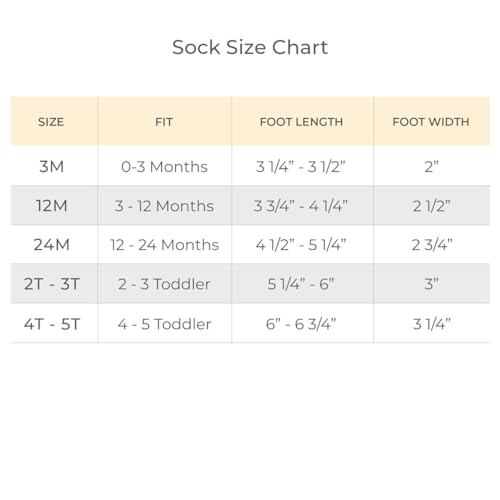This screenshot has width=500, height=500.
Task: Click the FOOT LENGTH column header
Action: coord(301,122)
